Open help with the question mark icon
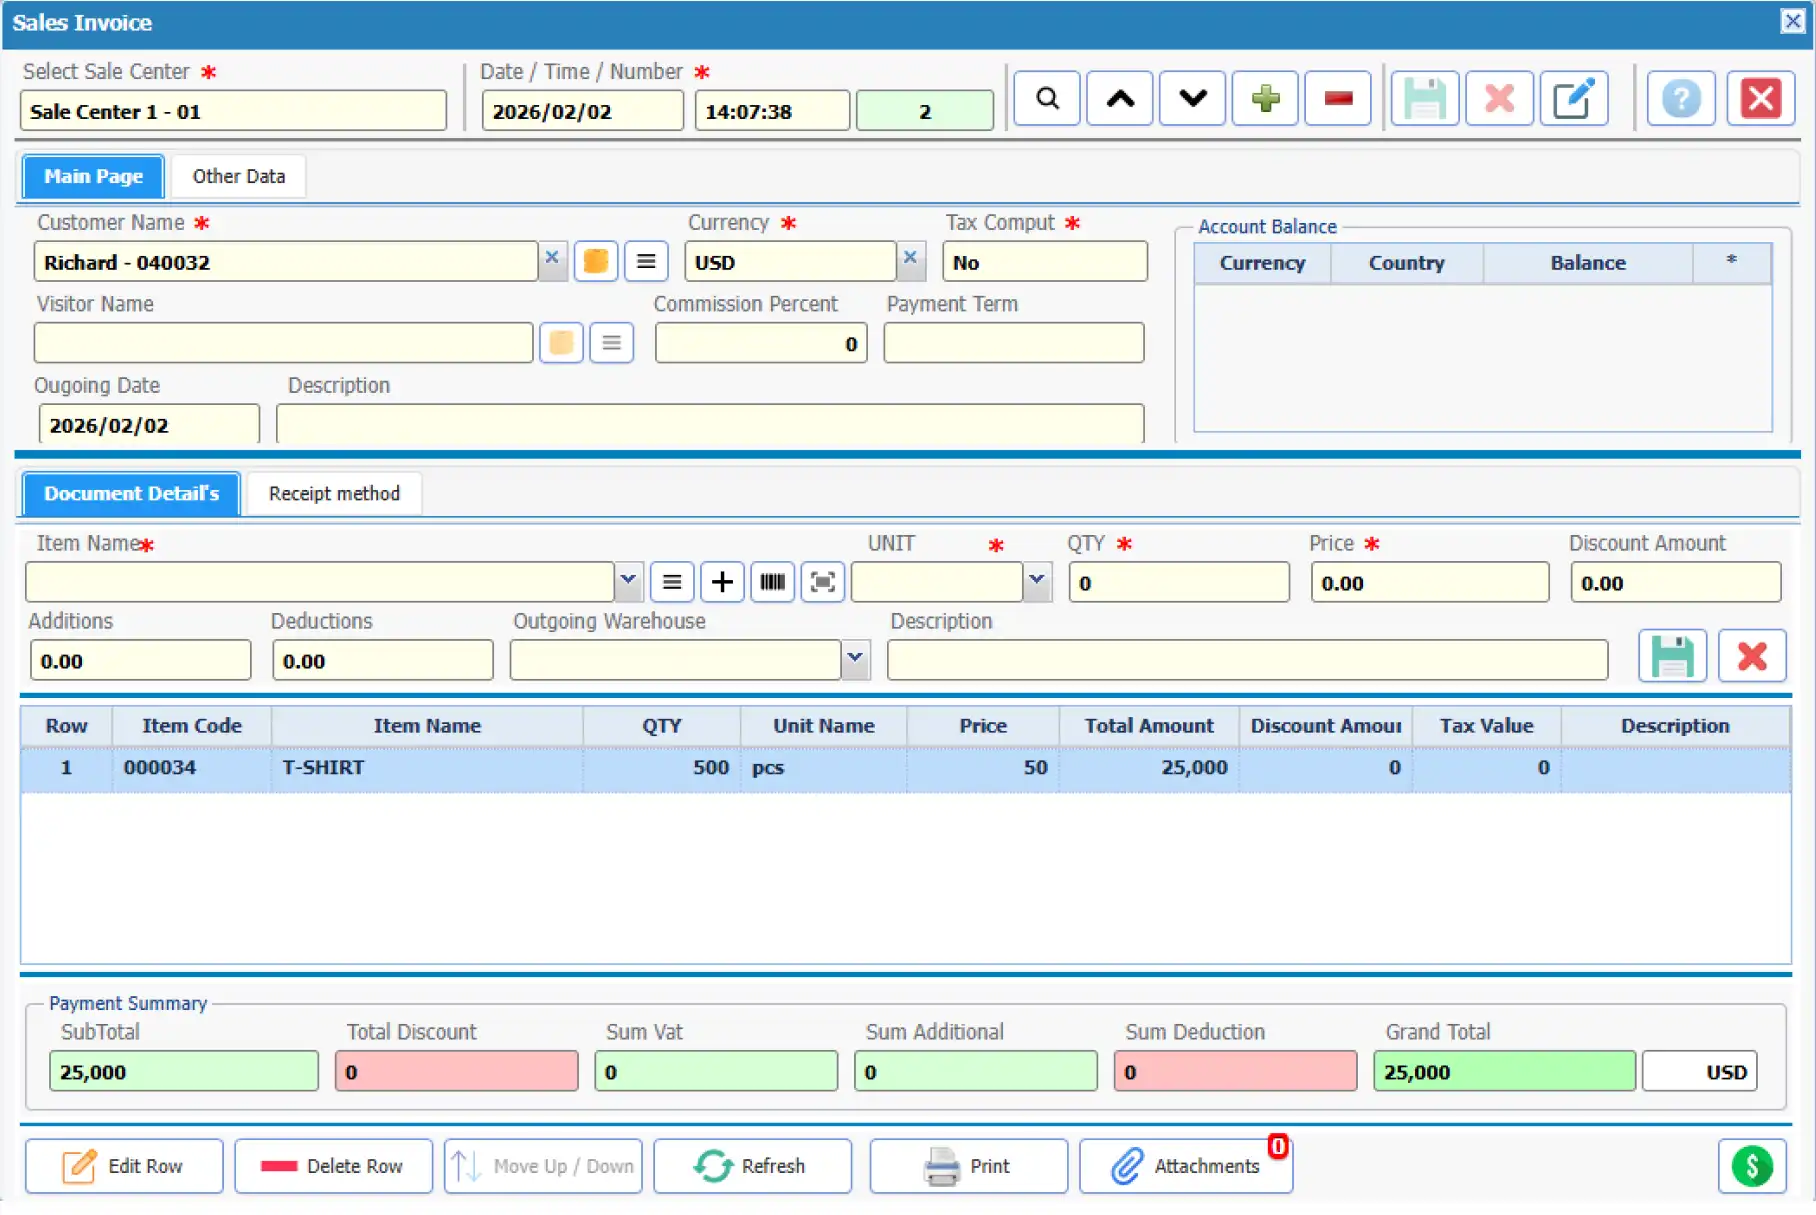This screenshot has height=1215, width=1816. tap(1680, 99)
